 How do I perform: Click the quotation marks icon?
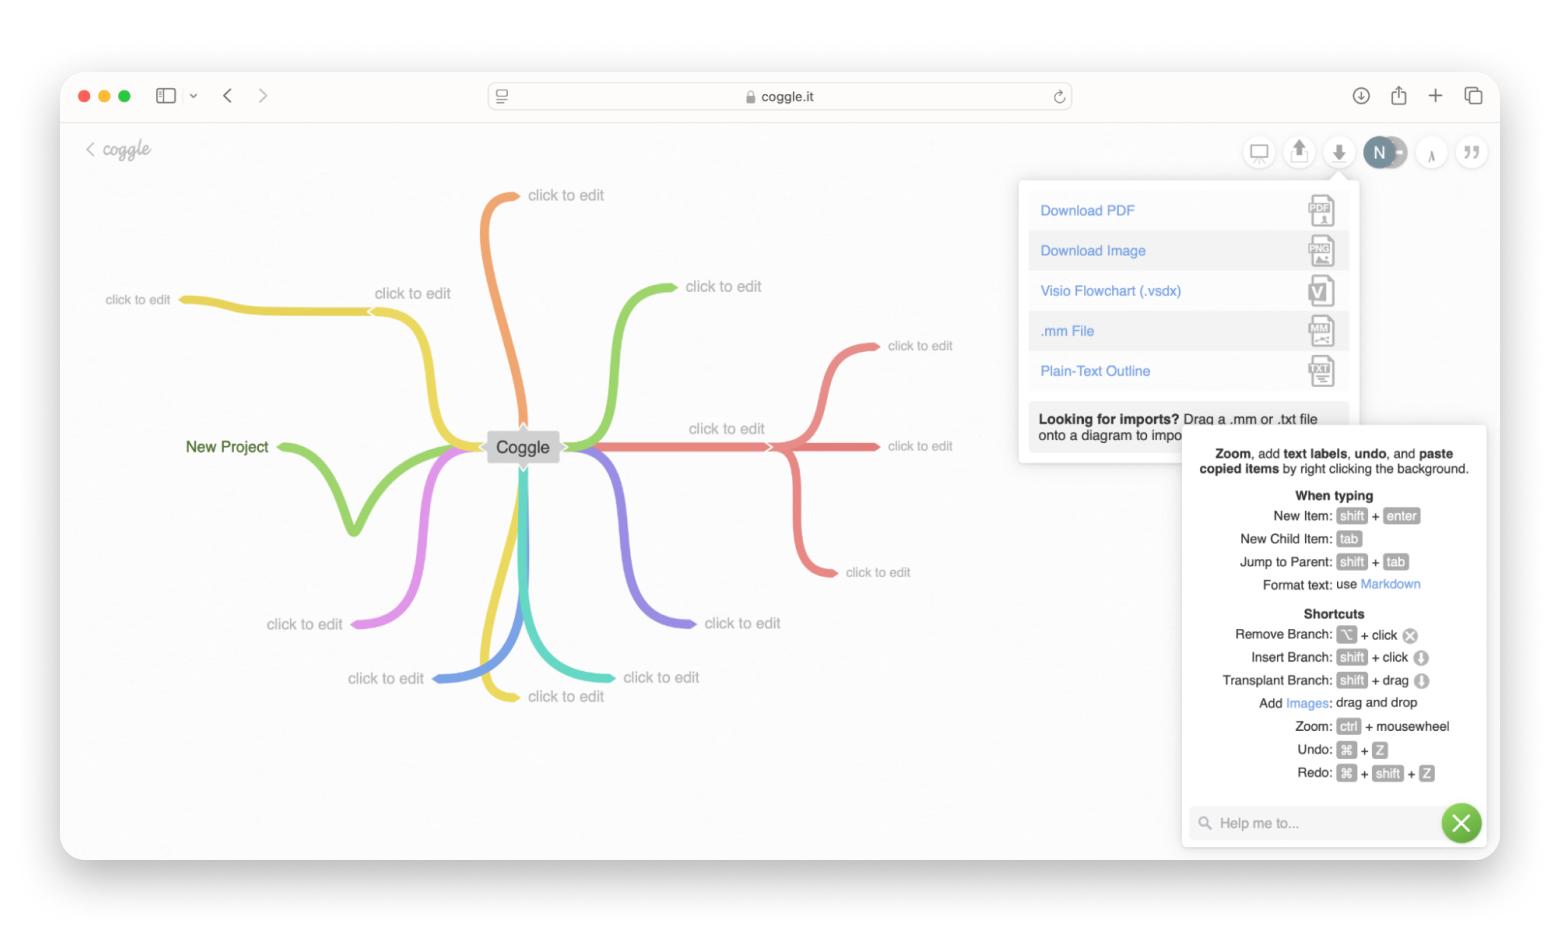[1471, 152]
